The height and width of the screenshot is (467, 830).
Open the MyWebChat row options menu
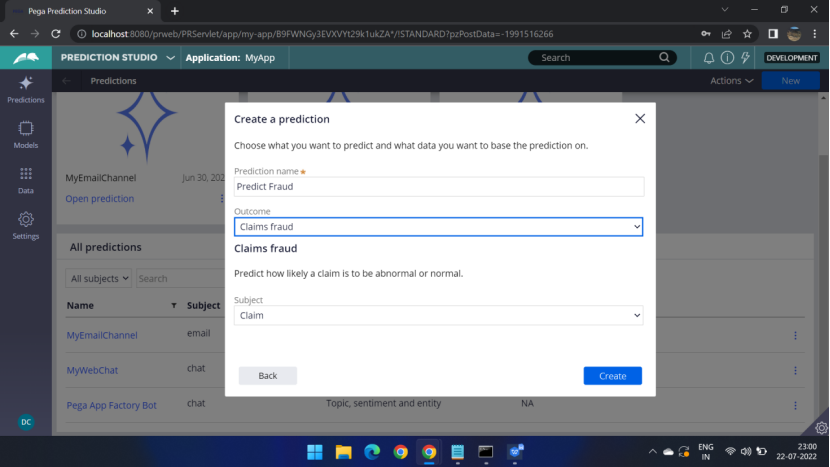click(x=795, y=371)
